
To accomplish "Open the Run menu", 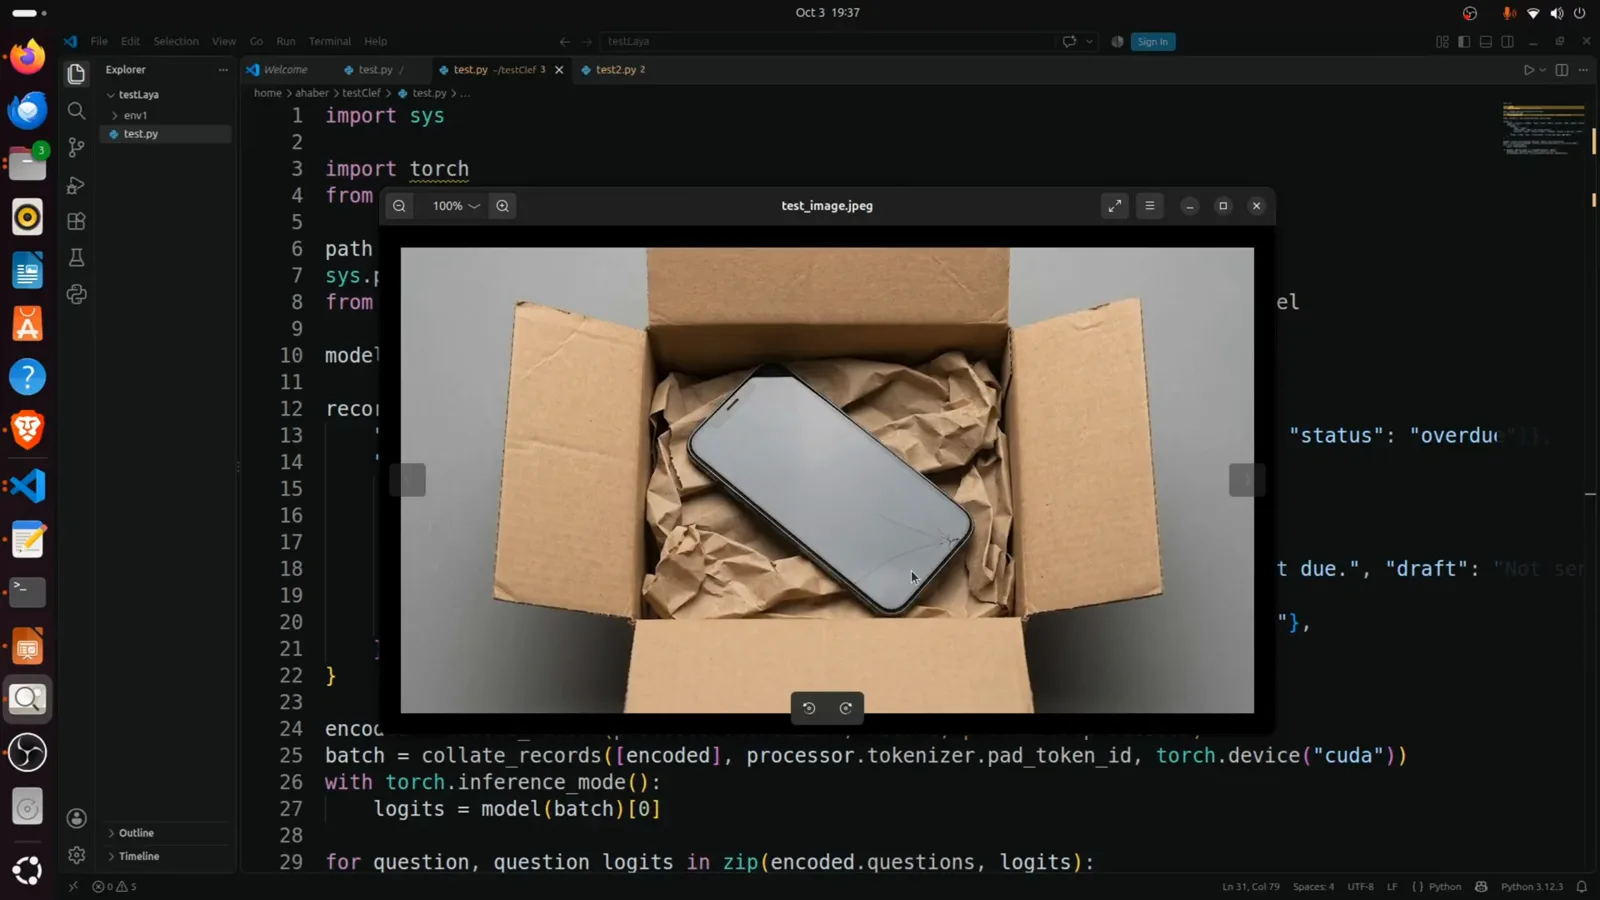I will [x=286, y=42].
